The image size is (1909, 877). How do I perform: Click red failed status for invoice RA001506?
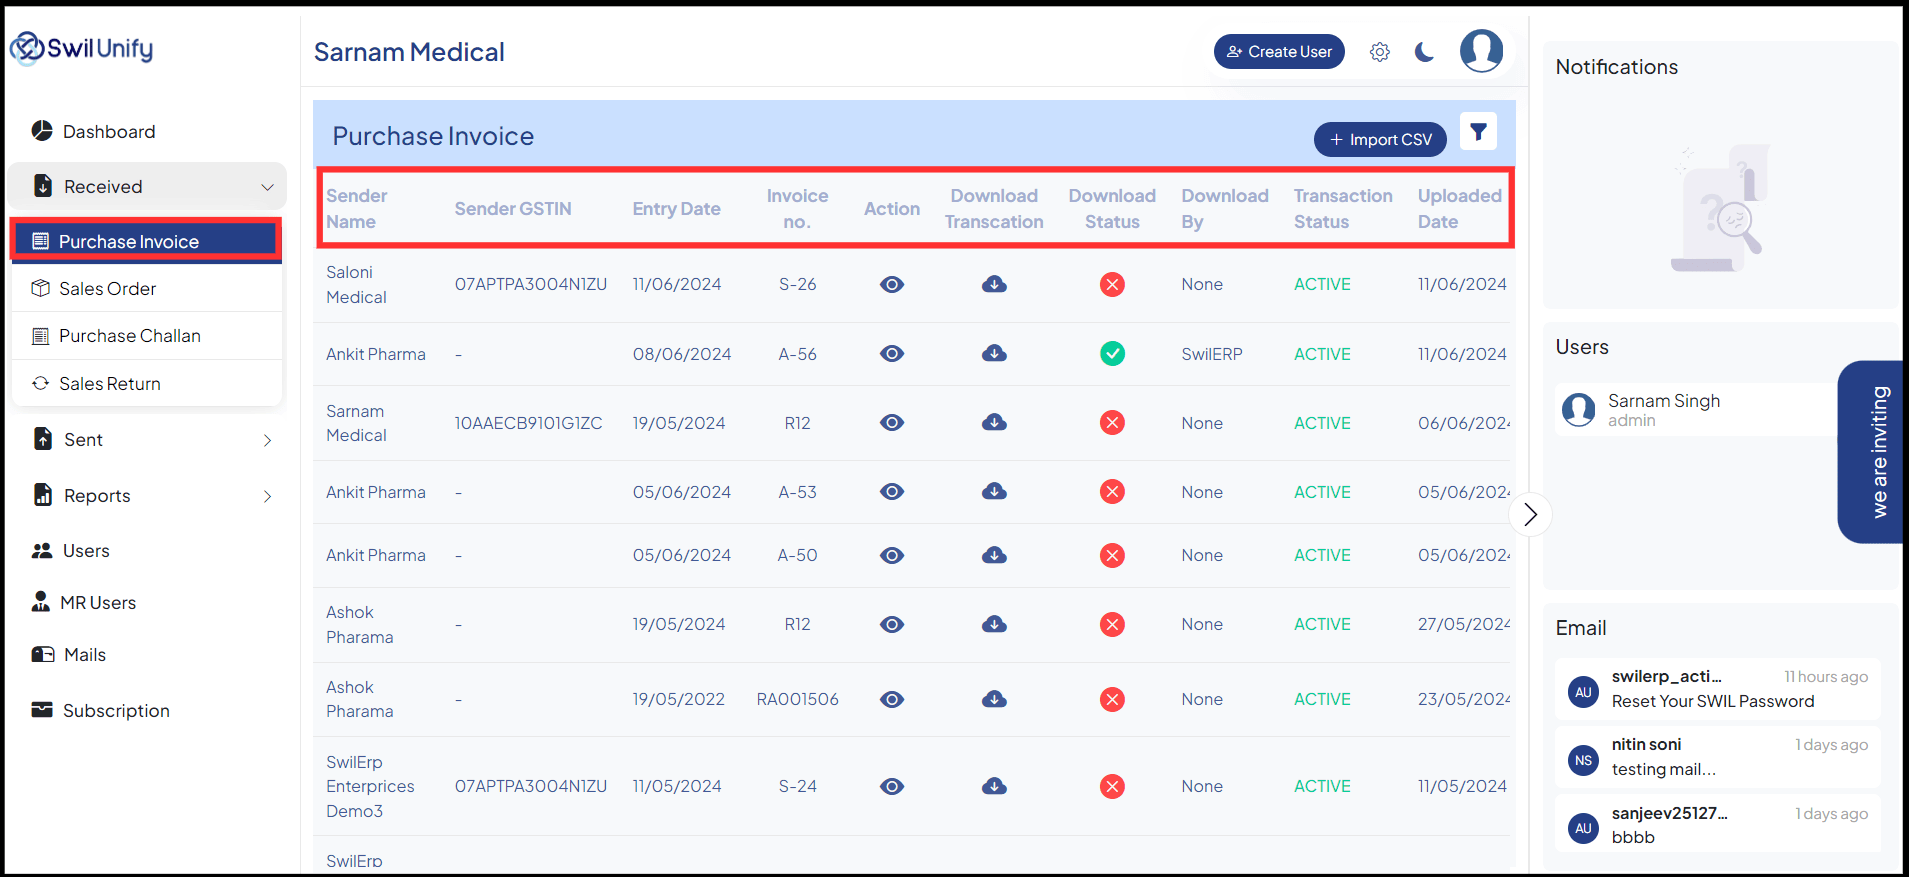click(x=1112, y=700)
